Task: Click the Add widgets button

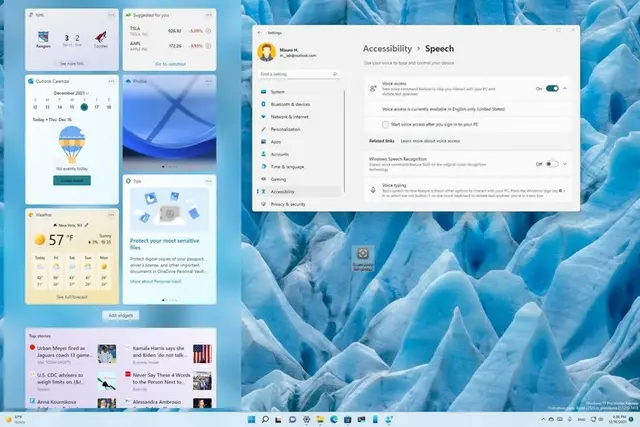Action: click(x=121, y=315)
